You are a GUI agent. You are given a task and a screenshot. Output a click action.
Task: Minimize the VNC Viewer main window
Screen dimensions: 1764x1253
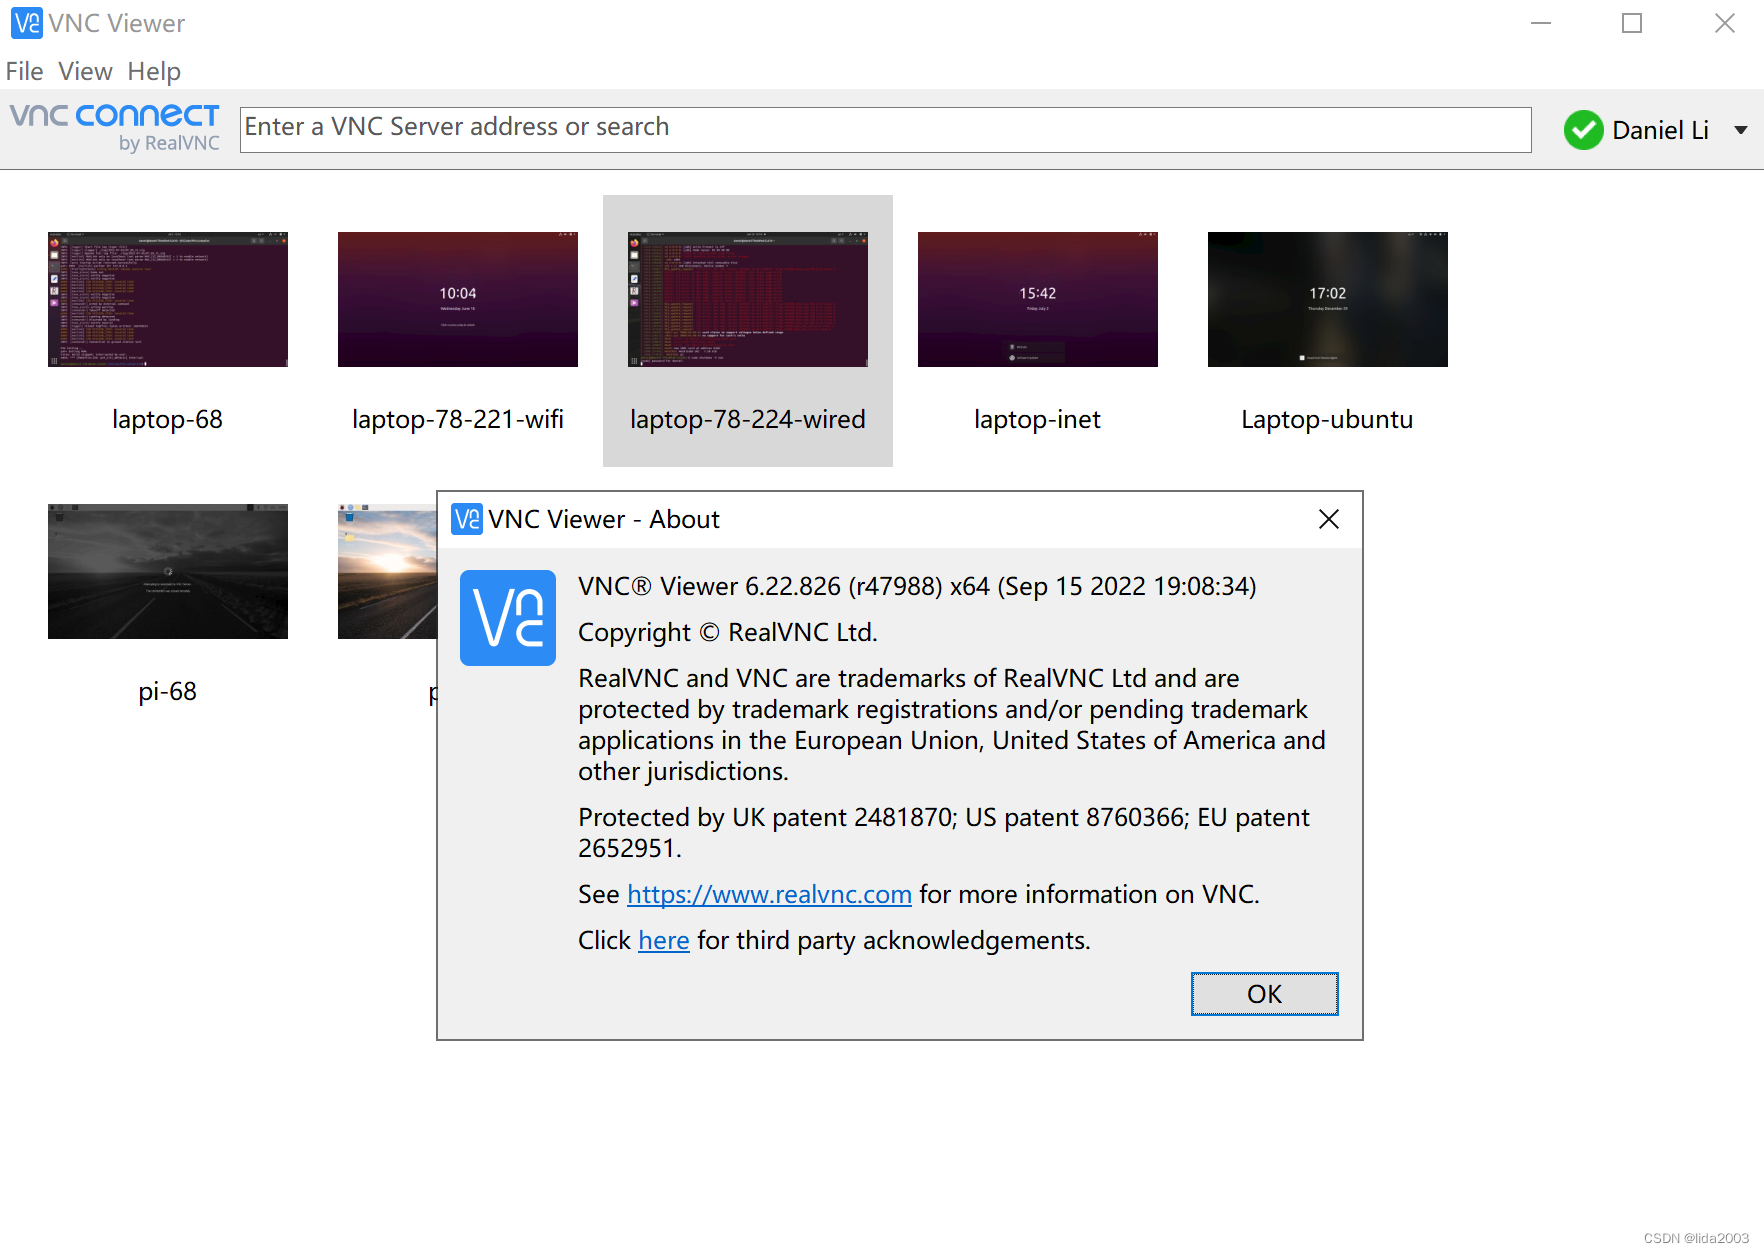[1541, 23]
